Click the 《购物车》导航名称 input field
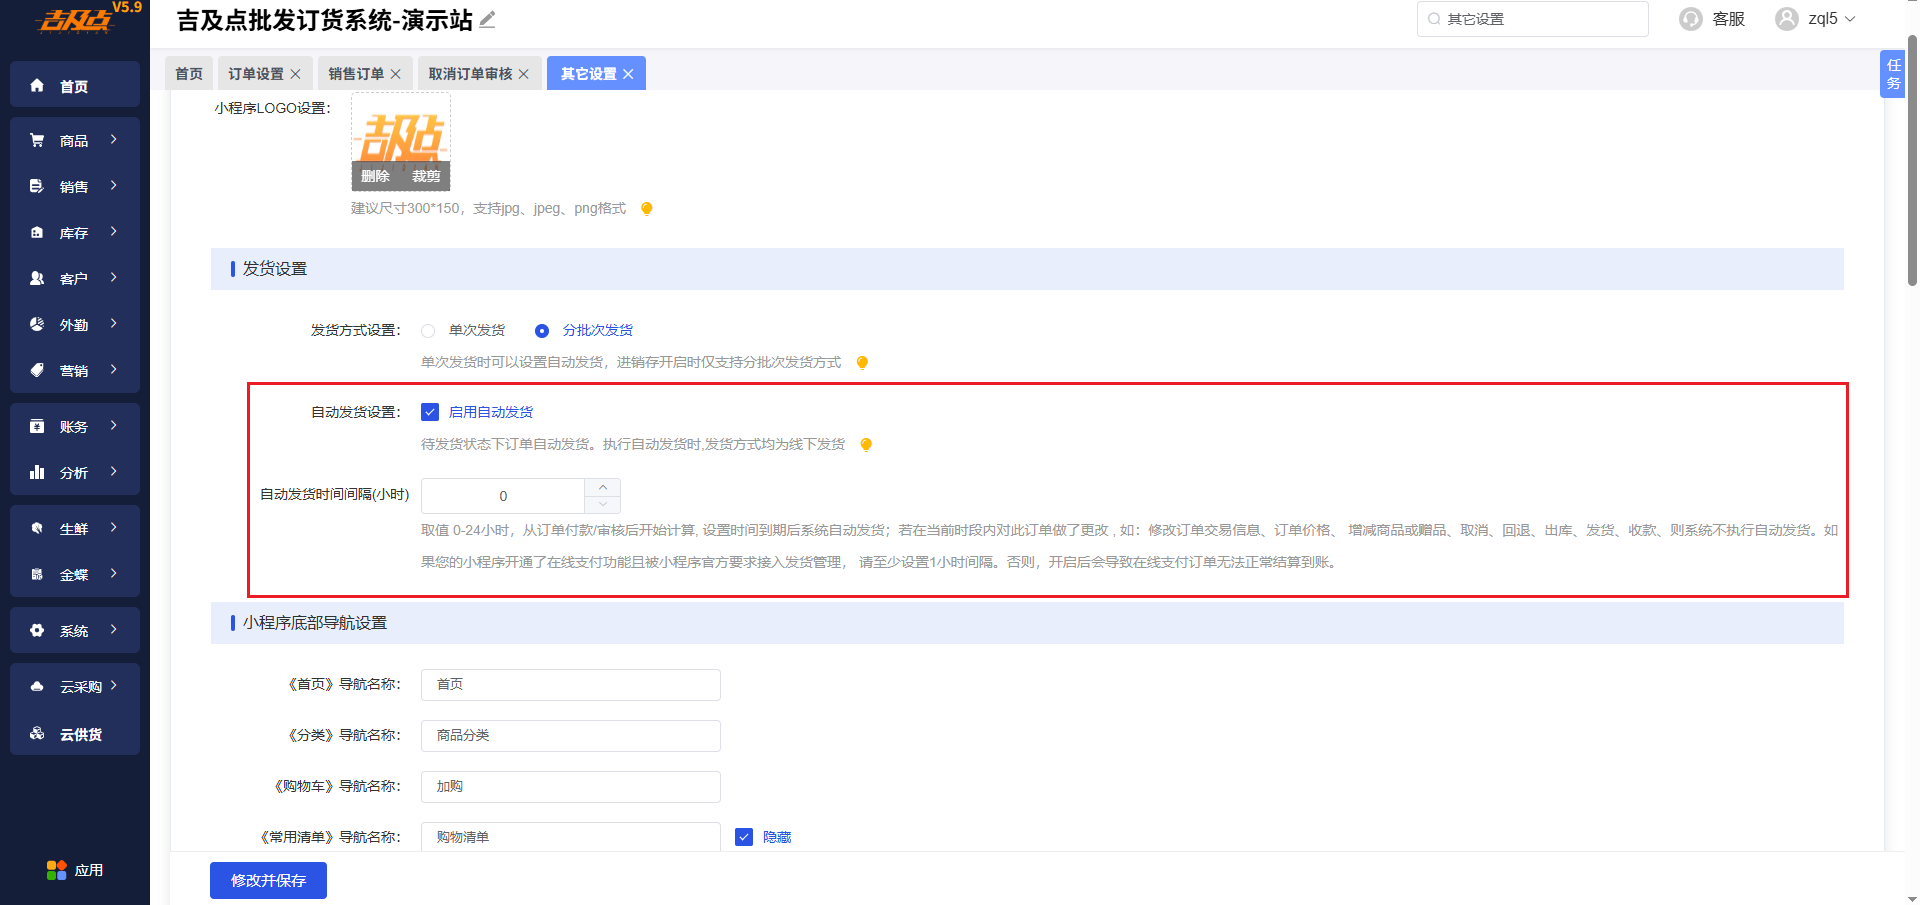The width and height of the screenshot is (1920, 905). pos(571,786)
